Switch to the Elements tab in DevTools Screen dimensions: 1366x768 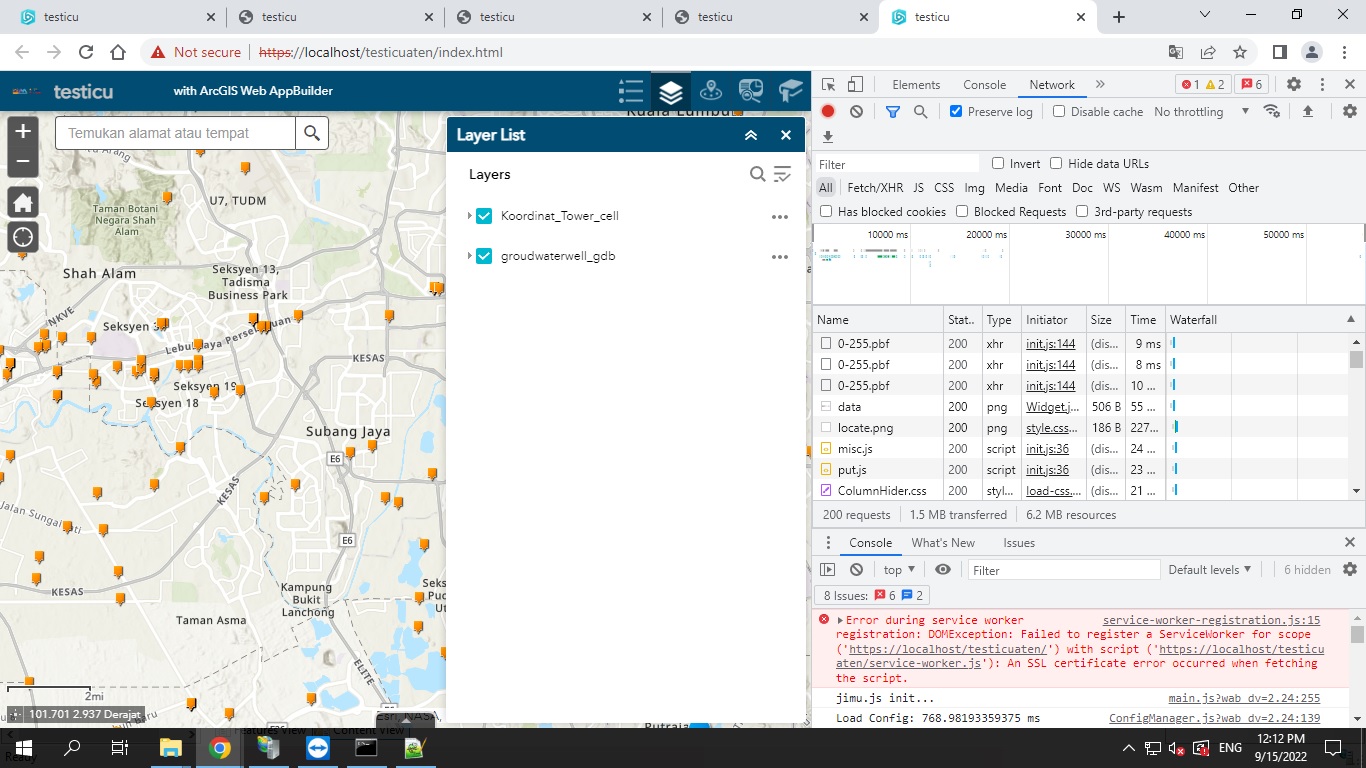(916, 85)
